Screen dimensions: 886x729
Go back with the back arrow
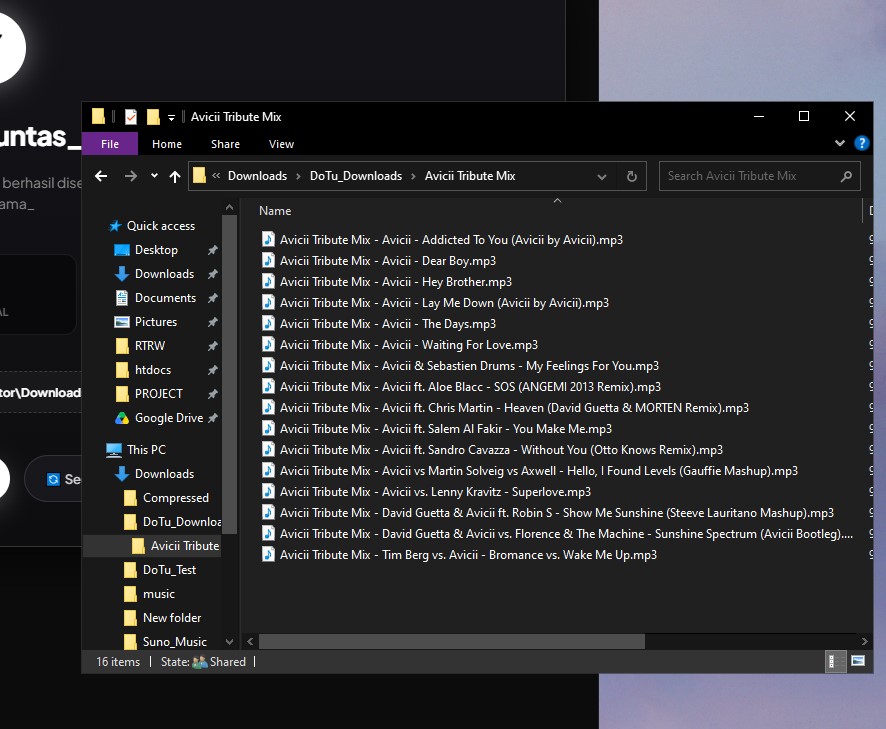tap(101, 176)
